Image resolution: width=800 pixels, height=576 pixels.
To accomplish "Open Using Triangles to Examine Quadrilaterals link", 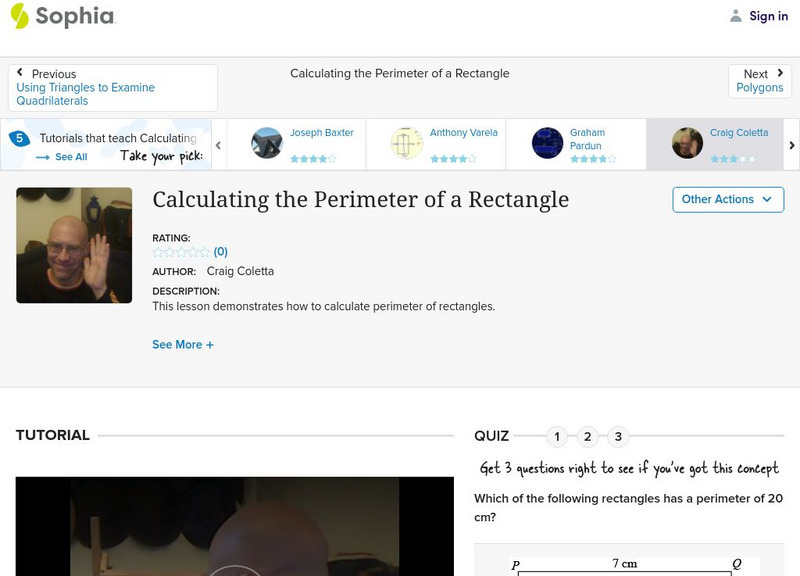I will click(86, 94).
